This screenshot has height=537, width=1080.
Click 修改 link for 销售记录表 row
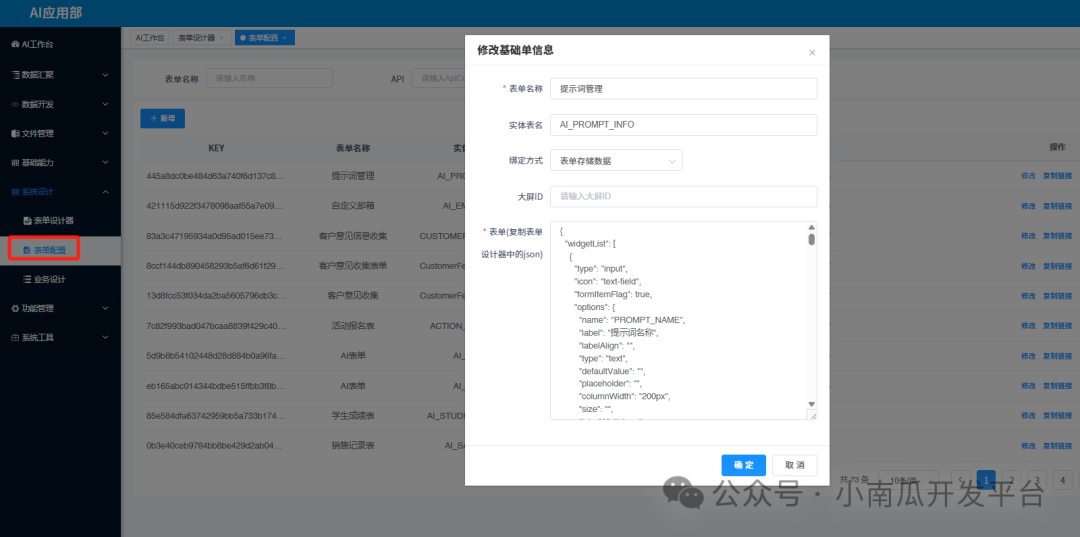click(x=1028, y=445)
